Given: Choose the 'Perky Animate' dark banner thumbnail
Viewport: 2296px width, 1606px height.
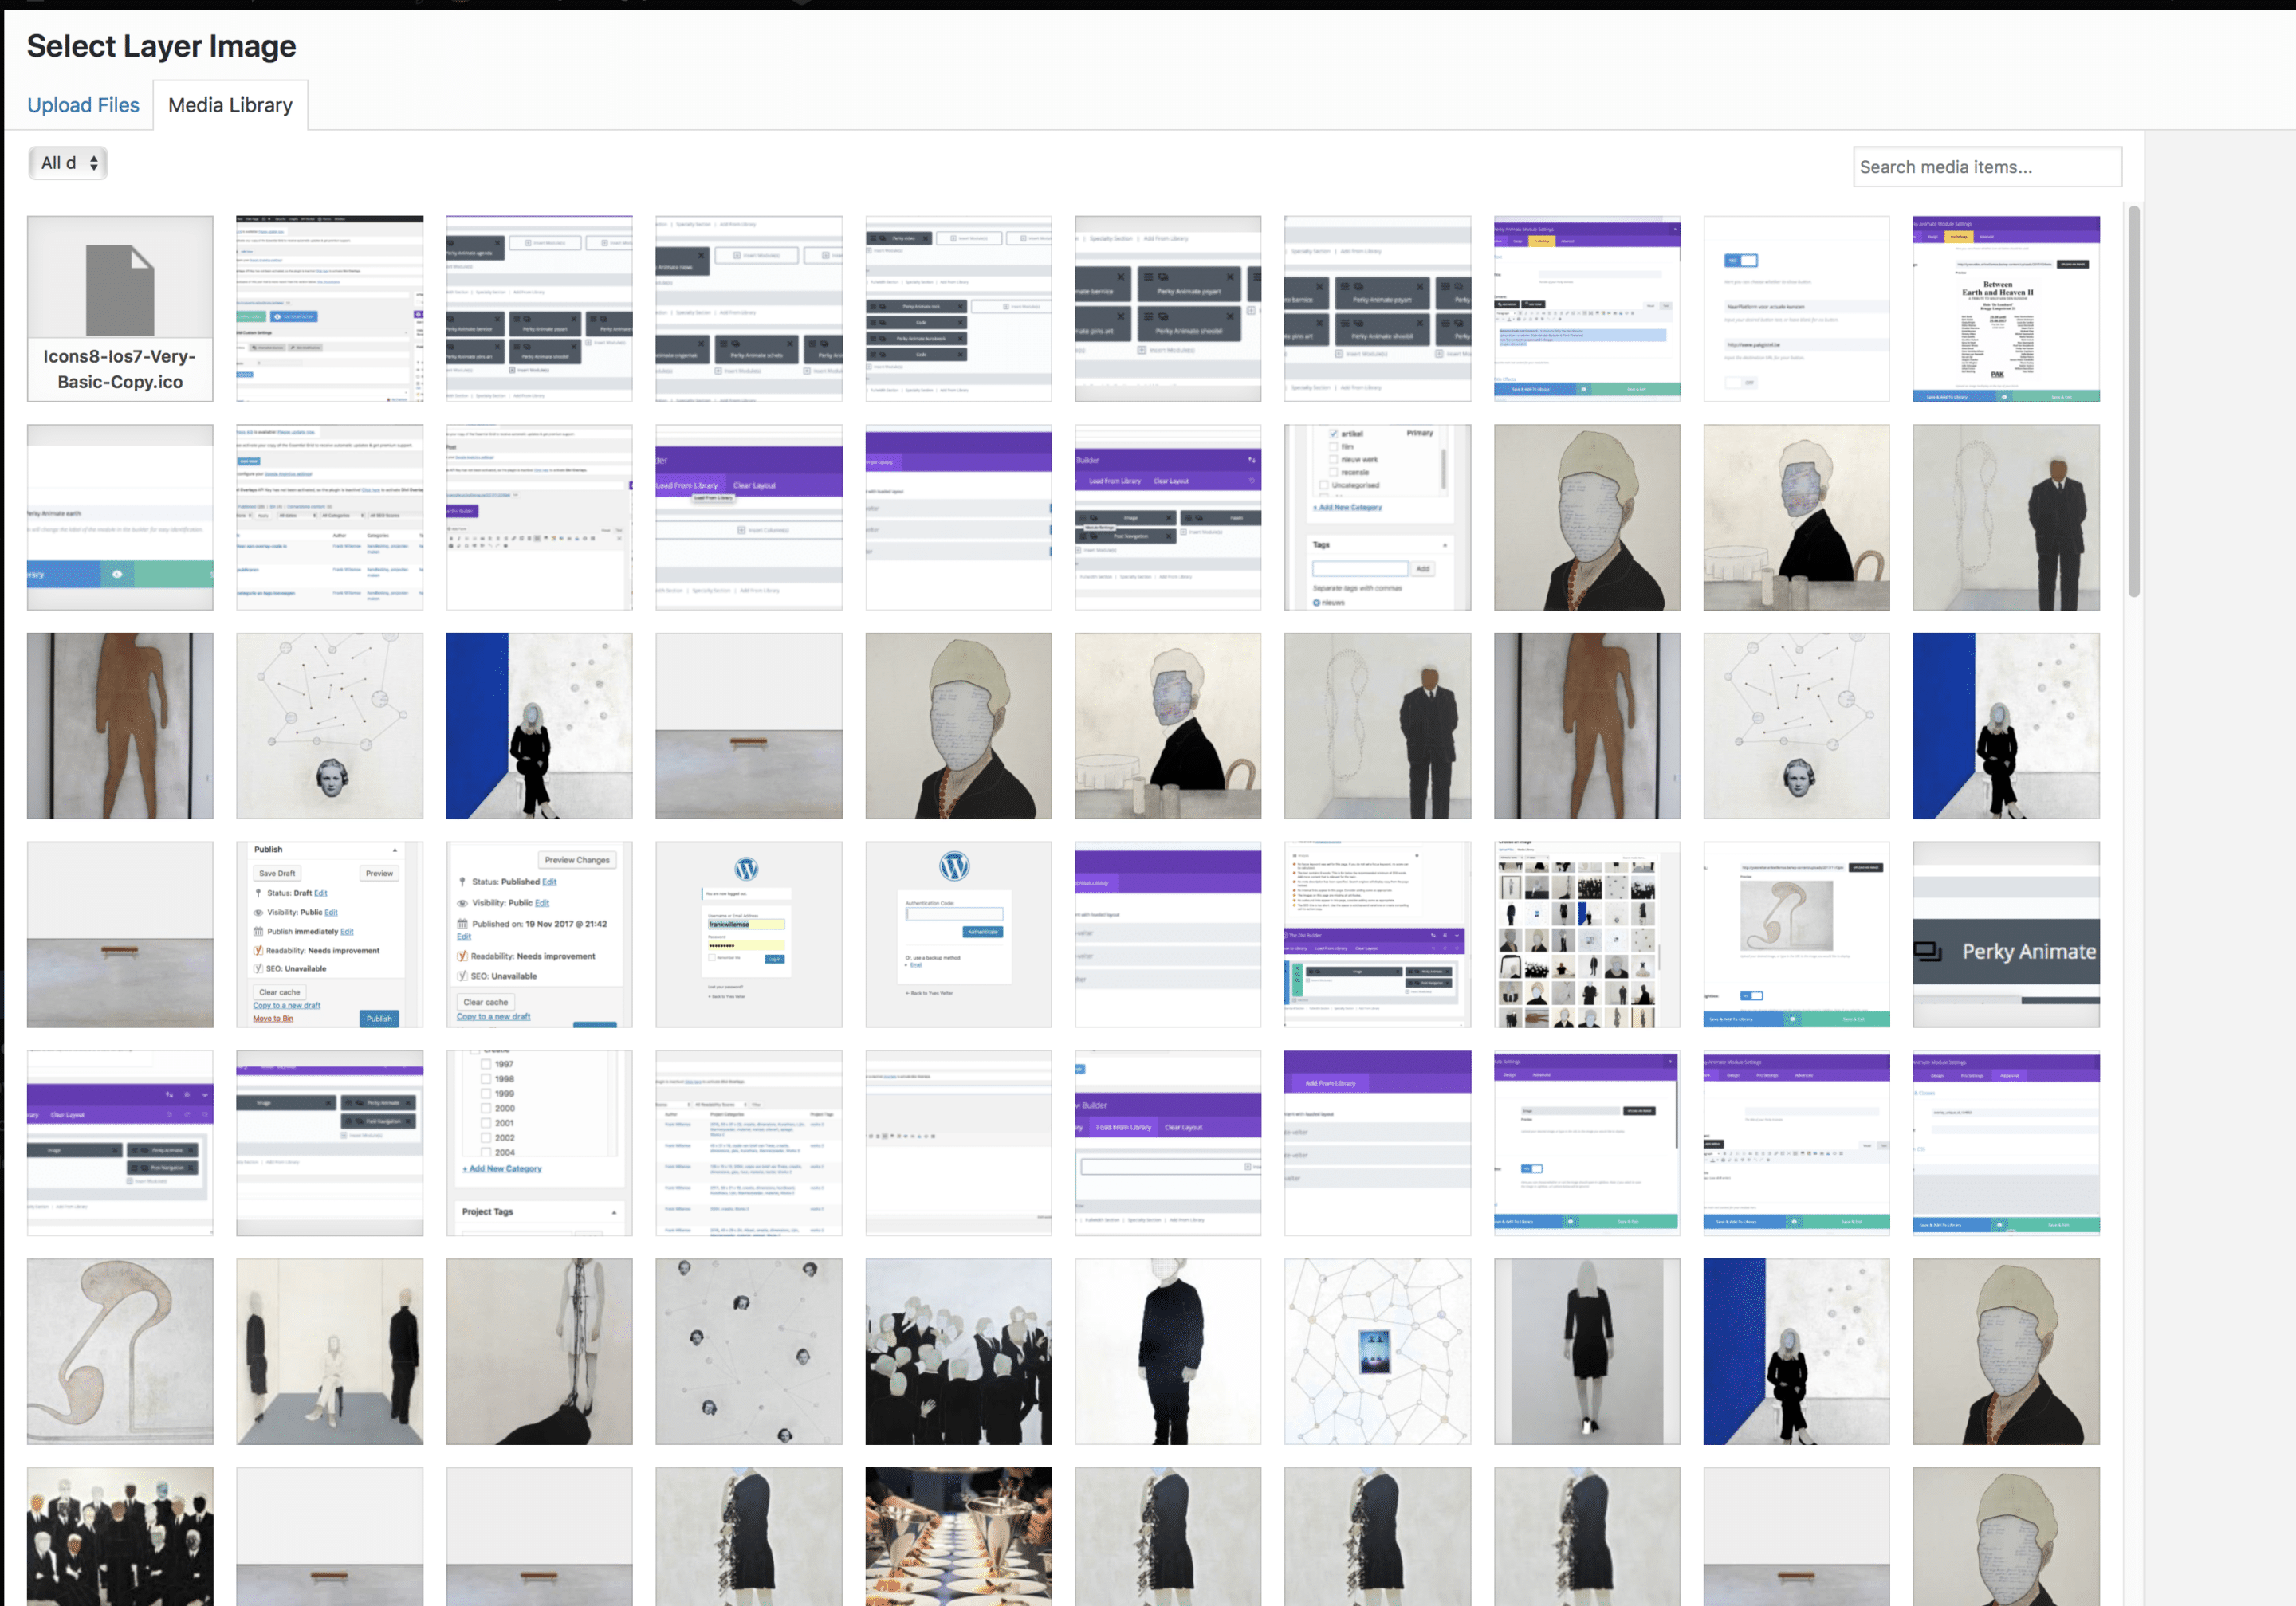Looking at the screenshot, I should click(2006, 934).
